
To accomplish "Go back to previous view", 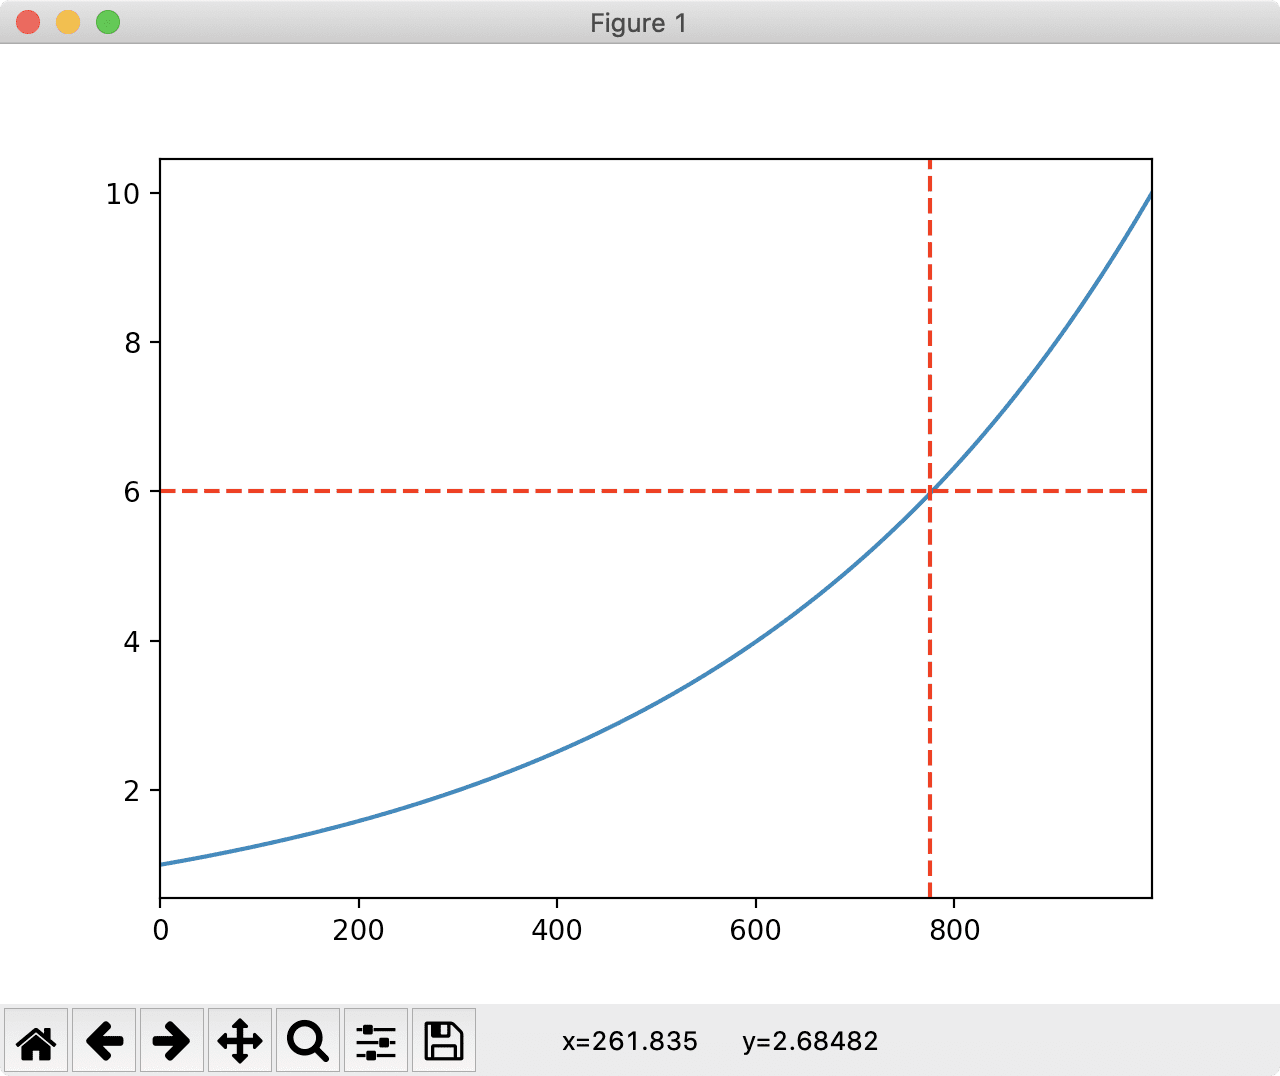I will (104, 1041).
